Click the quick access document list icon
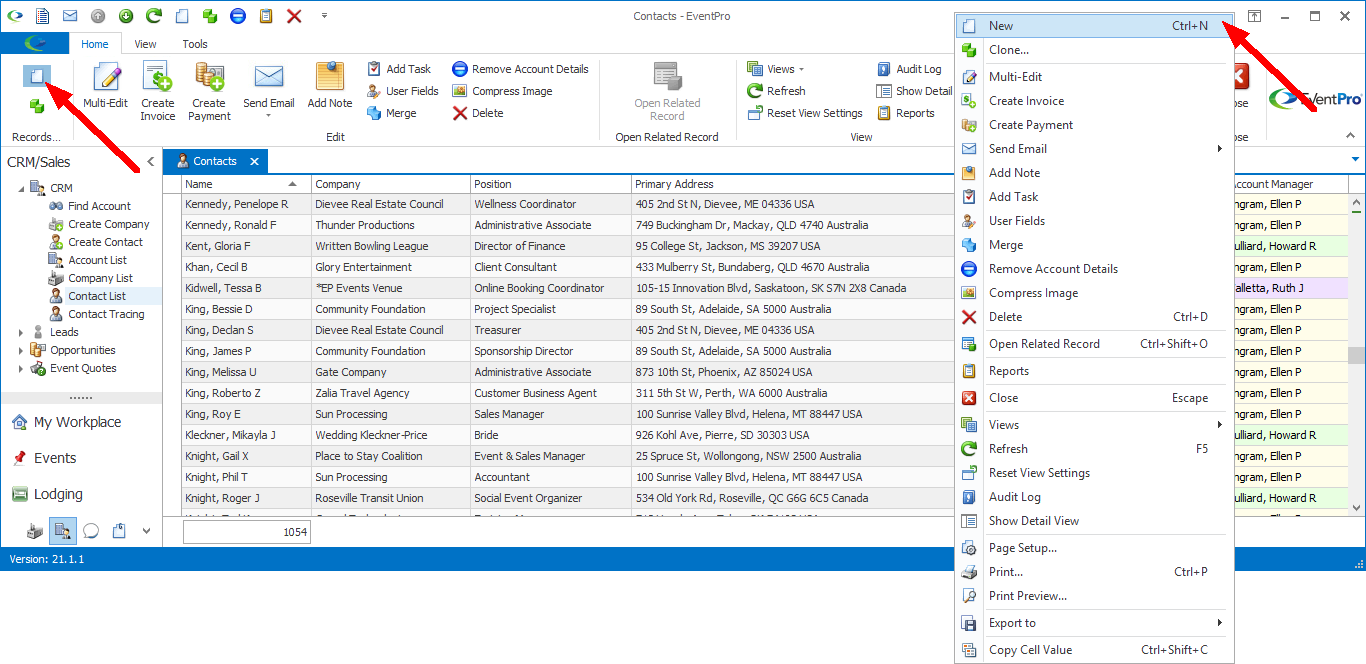The width and height of the screenshot is (1366, 664). [42, 16]
